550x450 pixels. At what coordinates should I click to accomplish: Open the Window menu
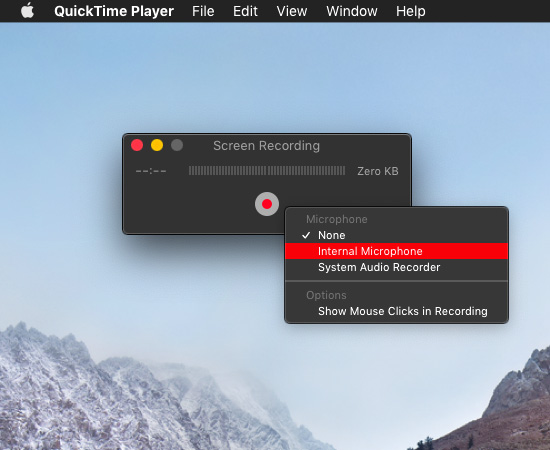tap(352, 11)
